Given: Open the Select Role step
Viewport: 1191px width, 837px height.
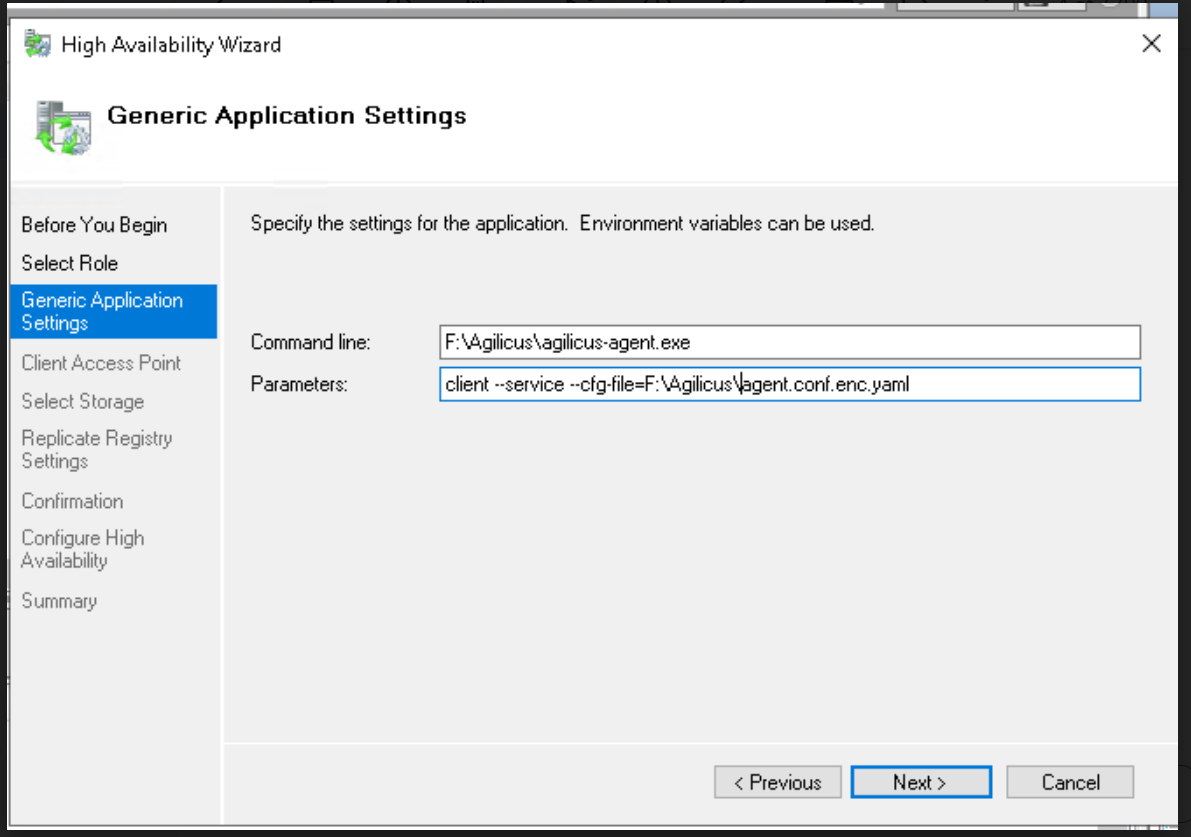Looking at the screenshot, I should pyautogui.click(x=70, y=263).
